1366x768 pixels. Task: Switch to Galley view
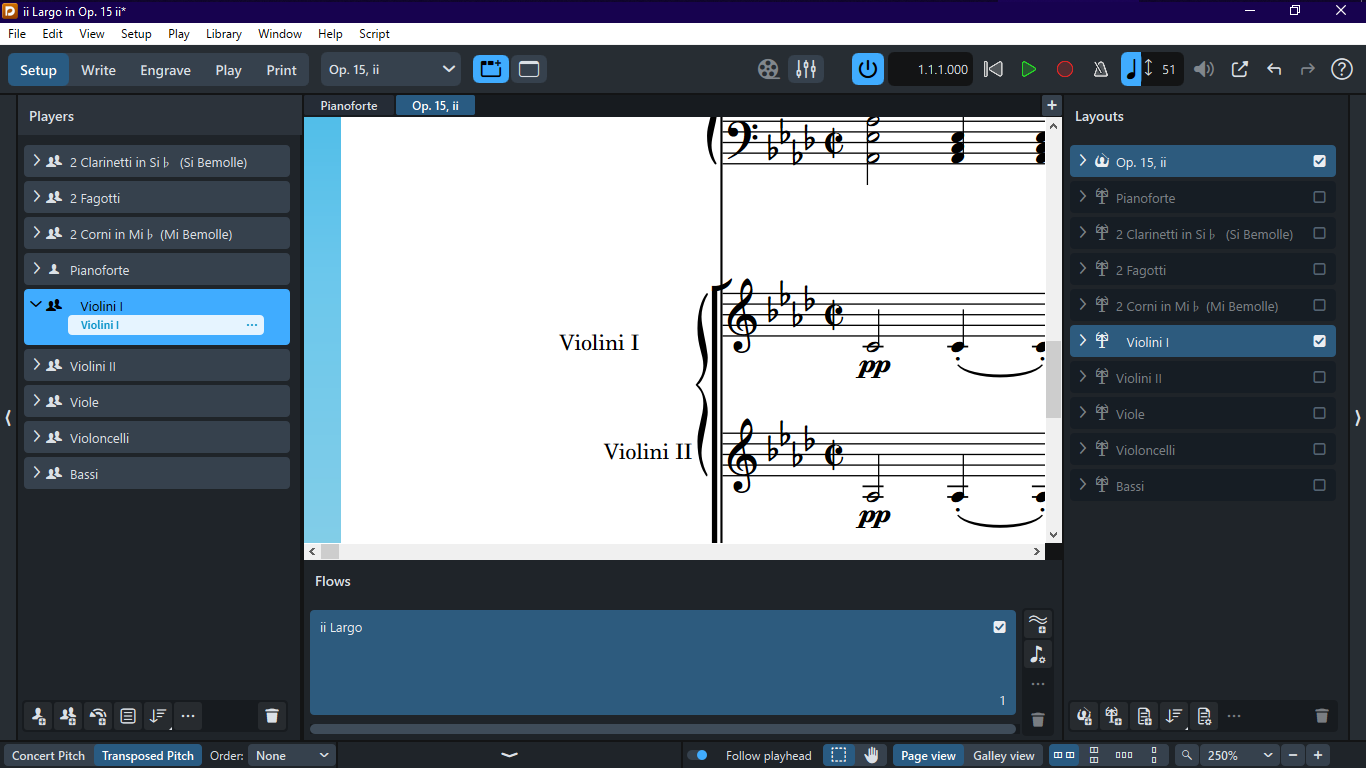pos(1004,755)
